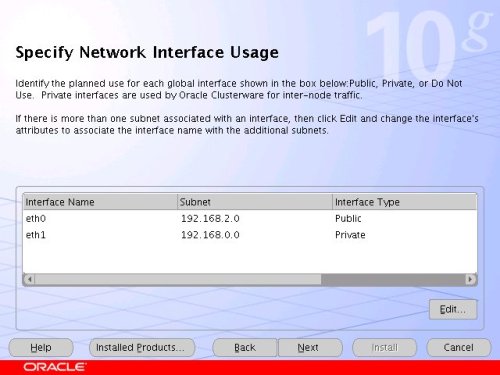Proceed with the Next button
Screen dimensions: 500x375
point(310,347)
